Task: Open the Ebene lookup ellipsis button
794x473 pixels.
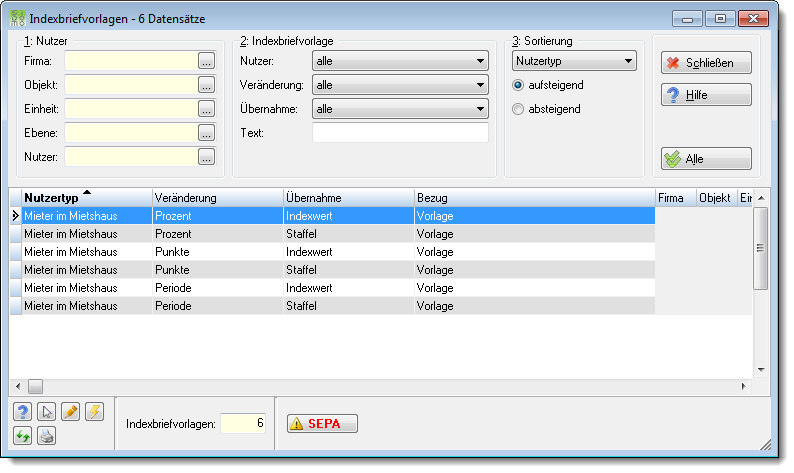Action: point(206,133)
